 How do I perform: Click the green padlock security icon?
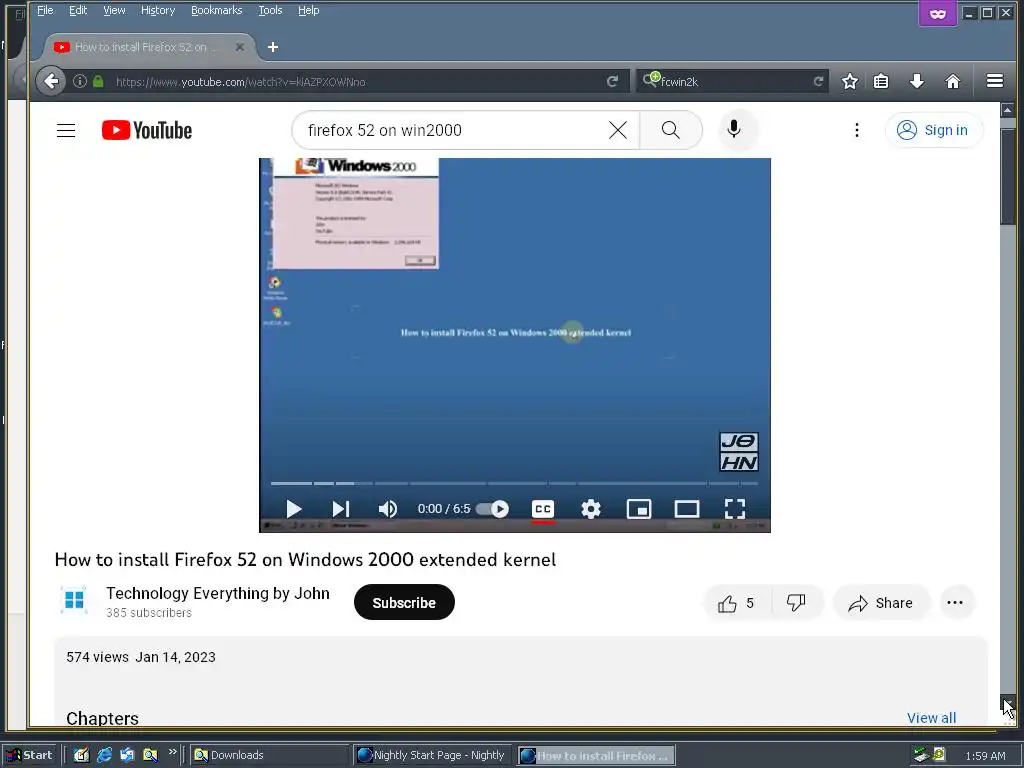click(x=98, y=81)
